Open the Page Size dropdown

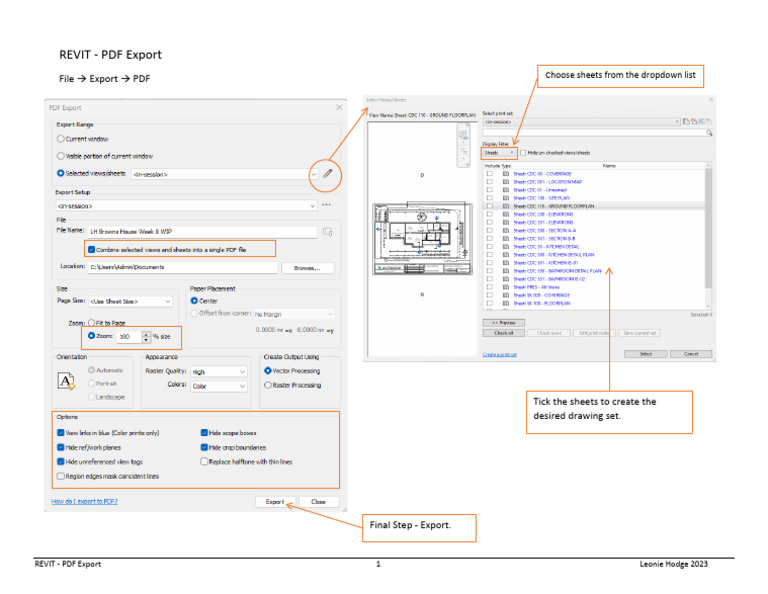pos(130,302)
